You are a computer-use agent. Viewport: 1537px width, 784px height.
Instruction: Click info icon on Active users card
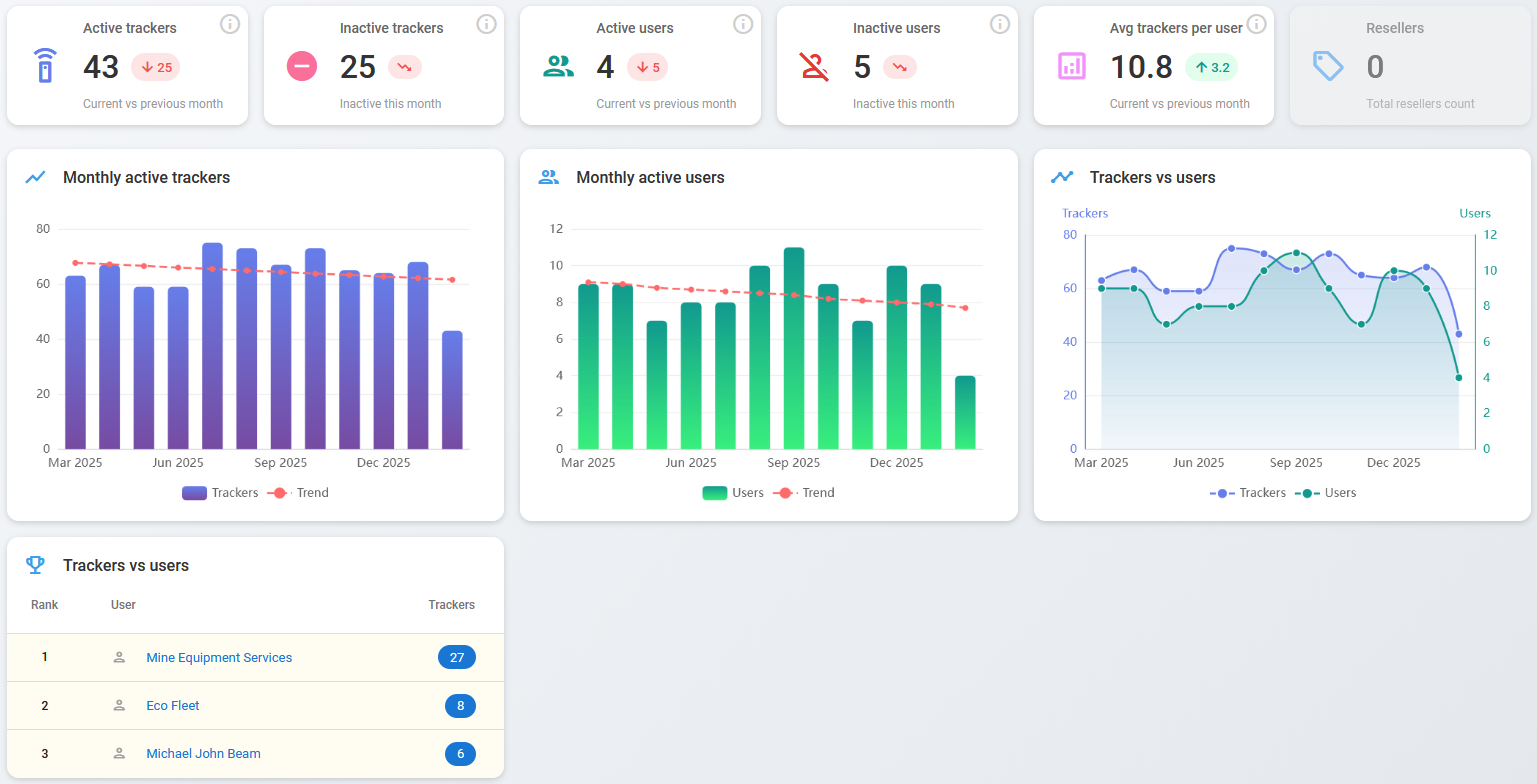click(743, 24)
